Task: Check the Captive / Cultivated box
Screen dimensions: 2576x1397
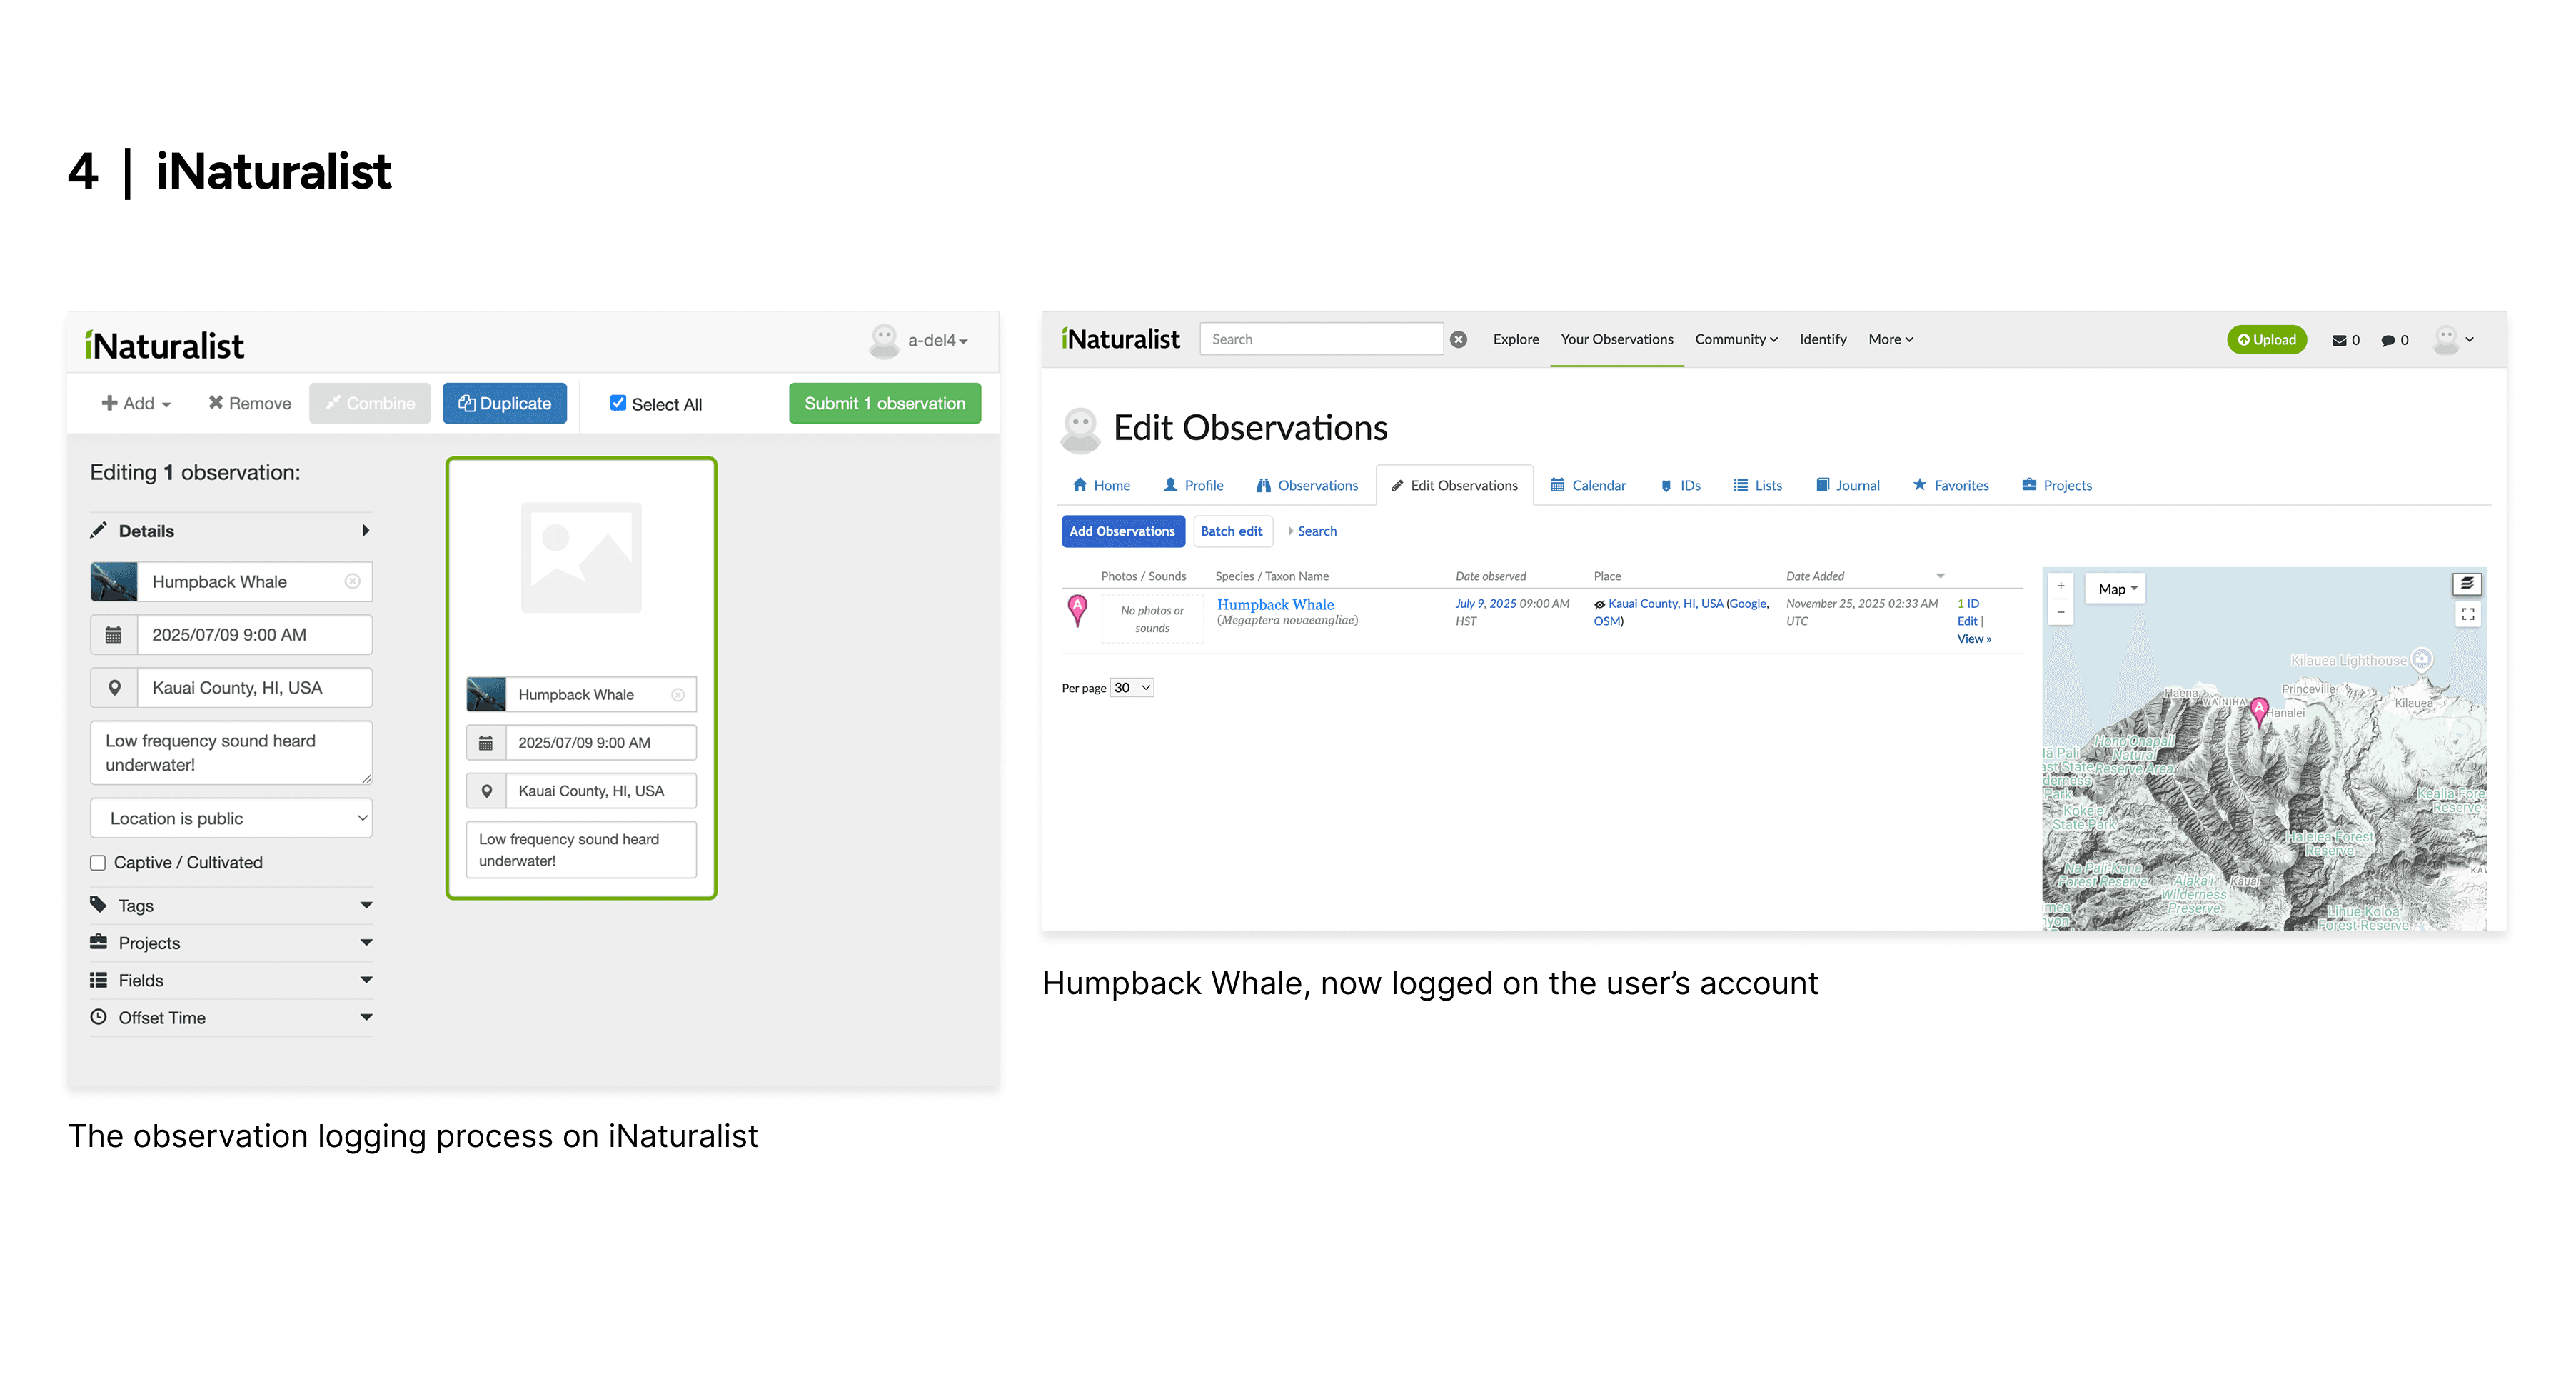Action: click(x=98, y=863)
